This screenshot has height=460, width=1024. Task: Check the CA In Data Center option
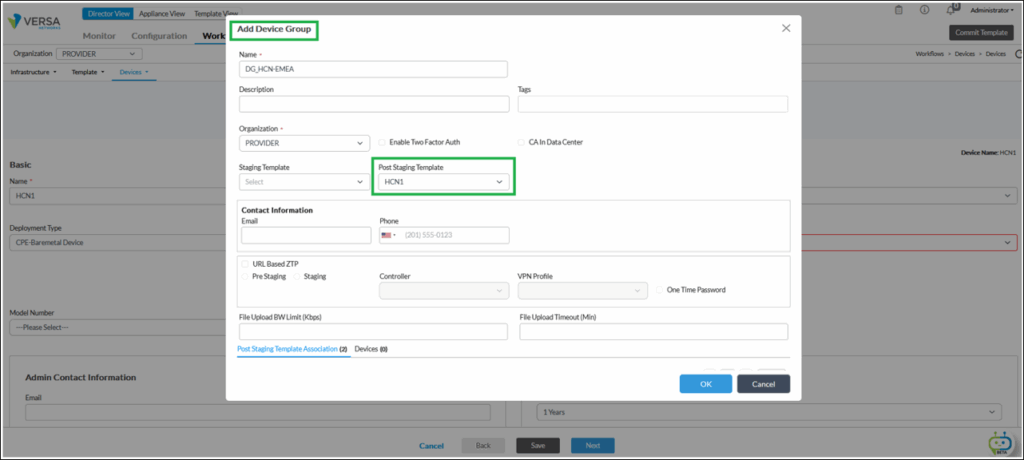tap(521, 143)
